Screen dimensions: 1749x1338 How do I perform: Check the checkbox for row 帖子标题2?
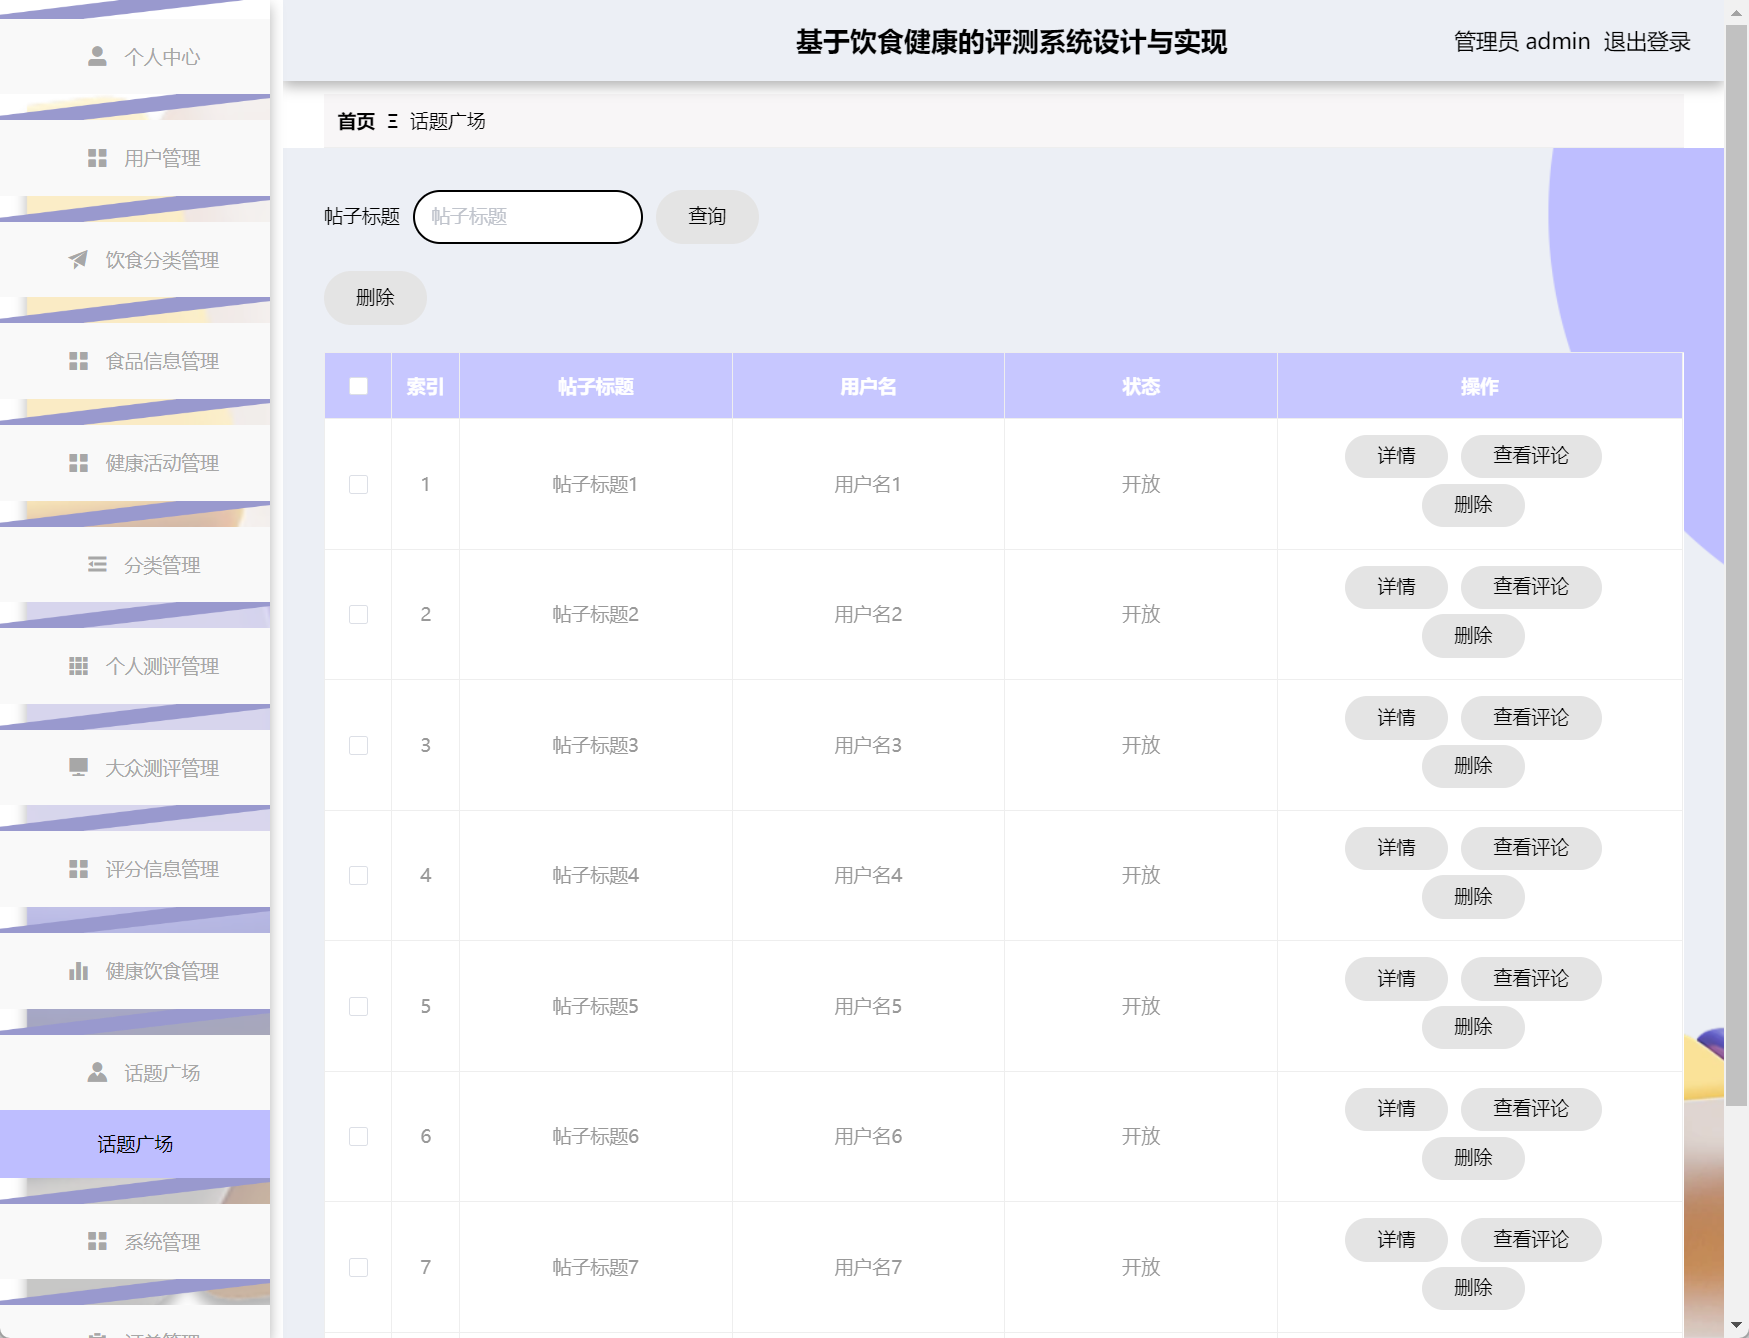coord(358,614)
